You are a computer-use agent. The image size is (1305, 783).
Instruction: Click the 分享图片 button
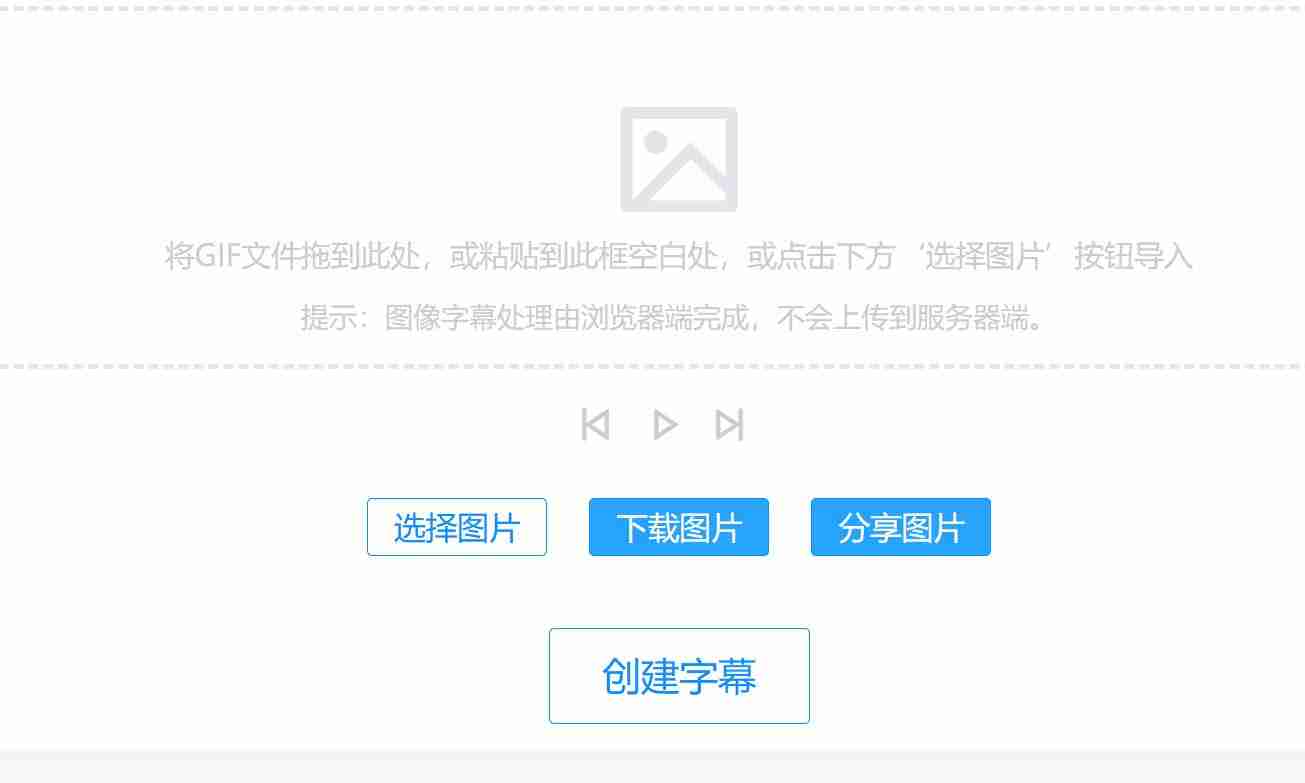901,527
